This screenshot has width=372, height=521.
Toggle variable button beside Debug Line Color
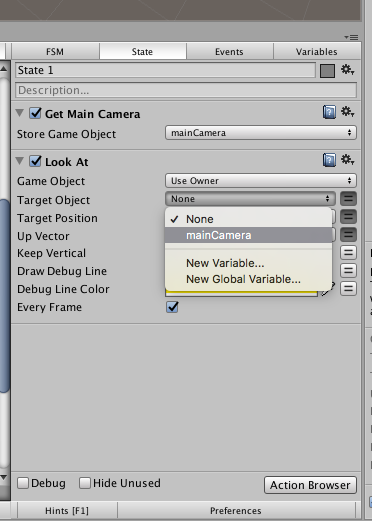pyautogui.click(x=348, y=289)
